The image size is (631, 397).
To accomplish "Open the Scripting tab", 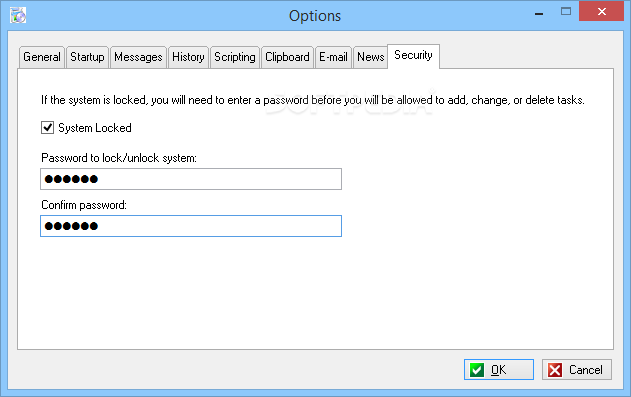I will pyautogui.click(x=235, y=57).
